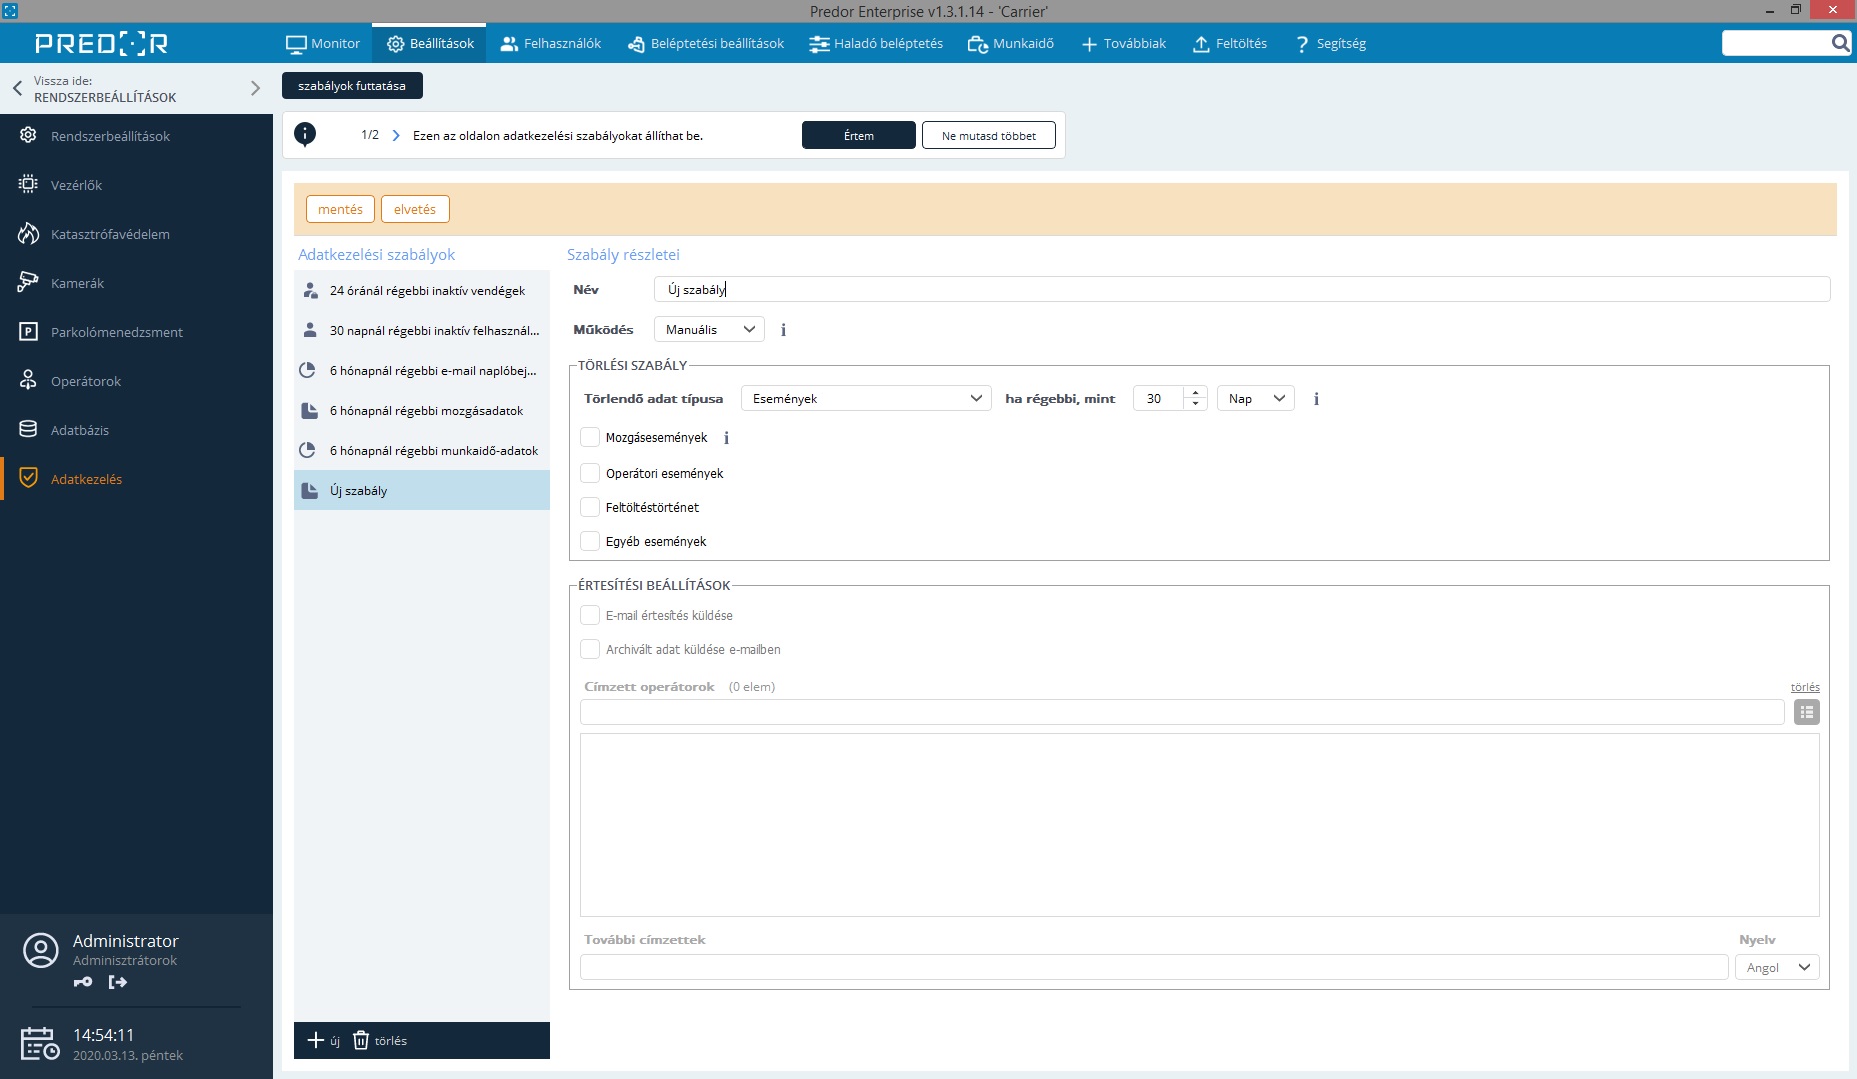
Task: Increase days value with up stepper
Action: 1195,393
